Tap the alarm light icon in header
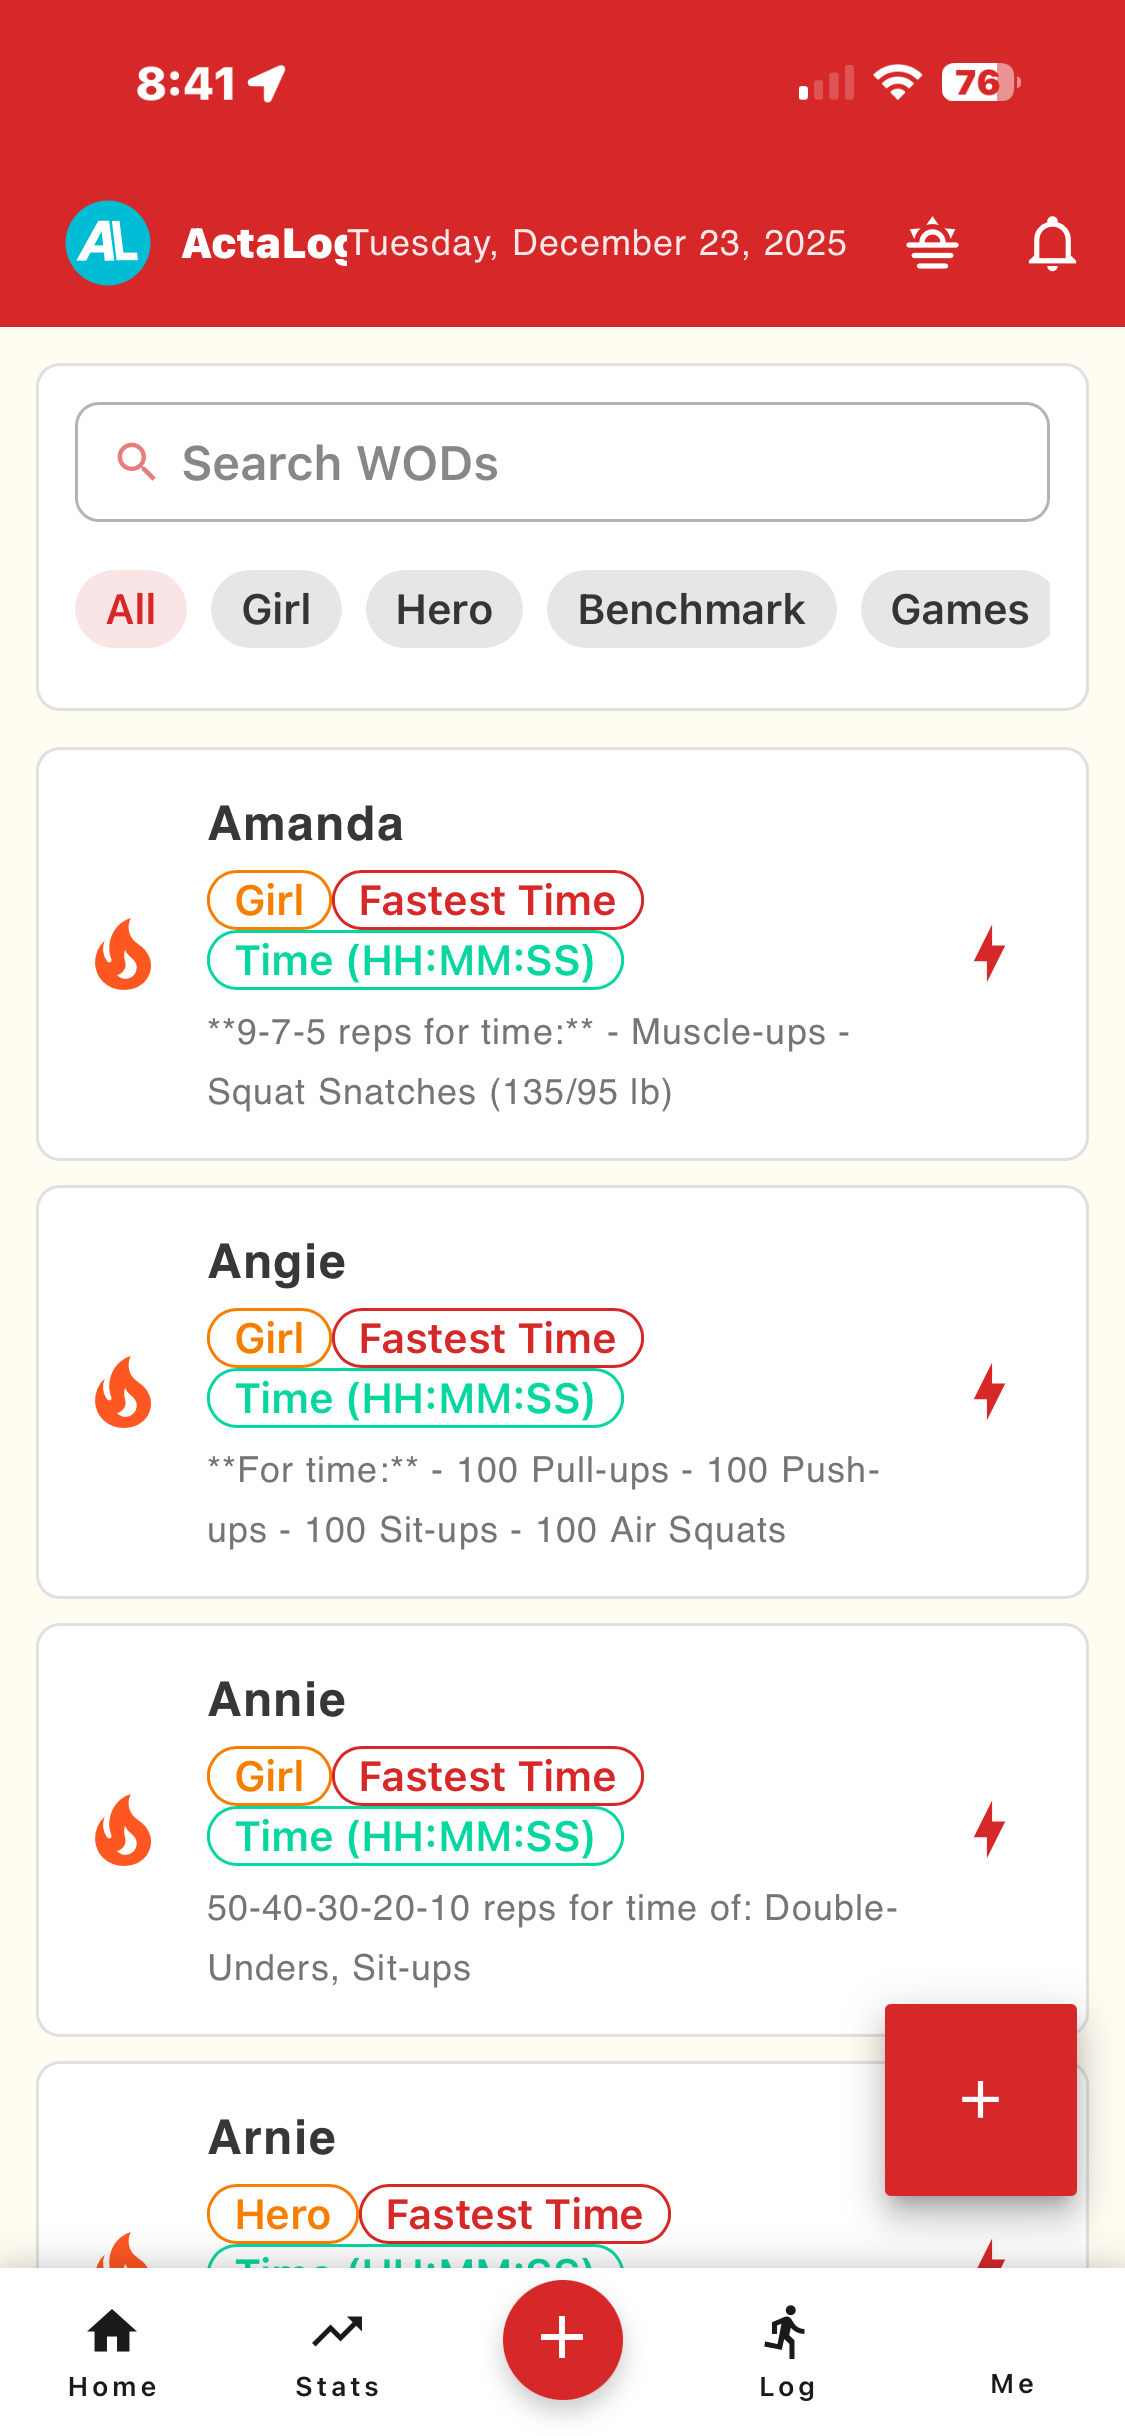Viewport: 1125px width, 2436px height. 932,243
